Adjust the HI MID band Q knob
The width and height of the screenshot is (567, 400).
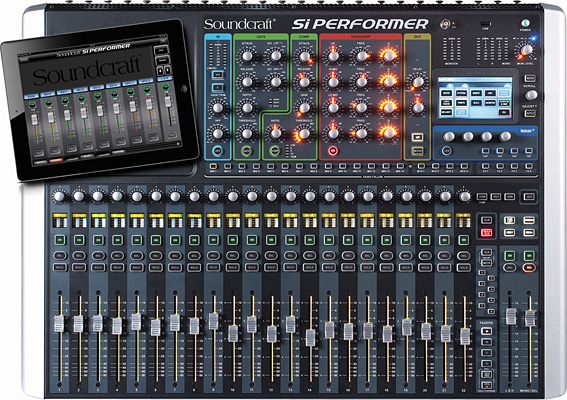[388, 82]
